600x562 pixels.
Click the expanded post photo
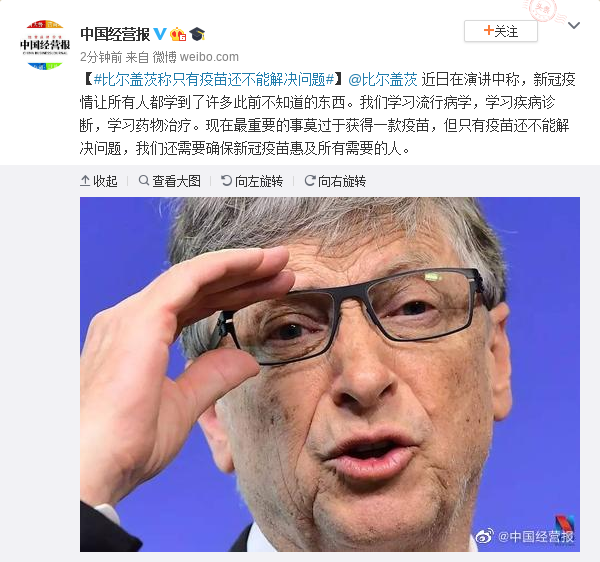(x=330, y=374)
